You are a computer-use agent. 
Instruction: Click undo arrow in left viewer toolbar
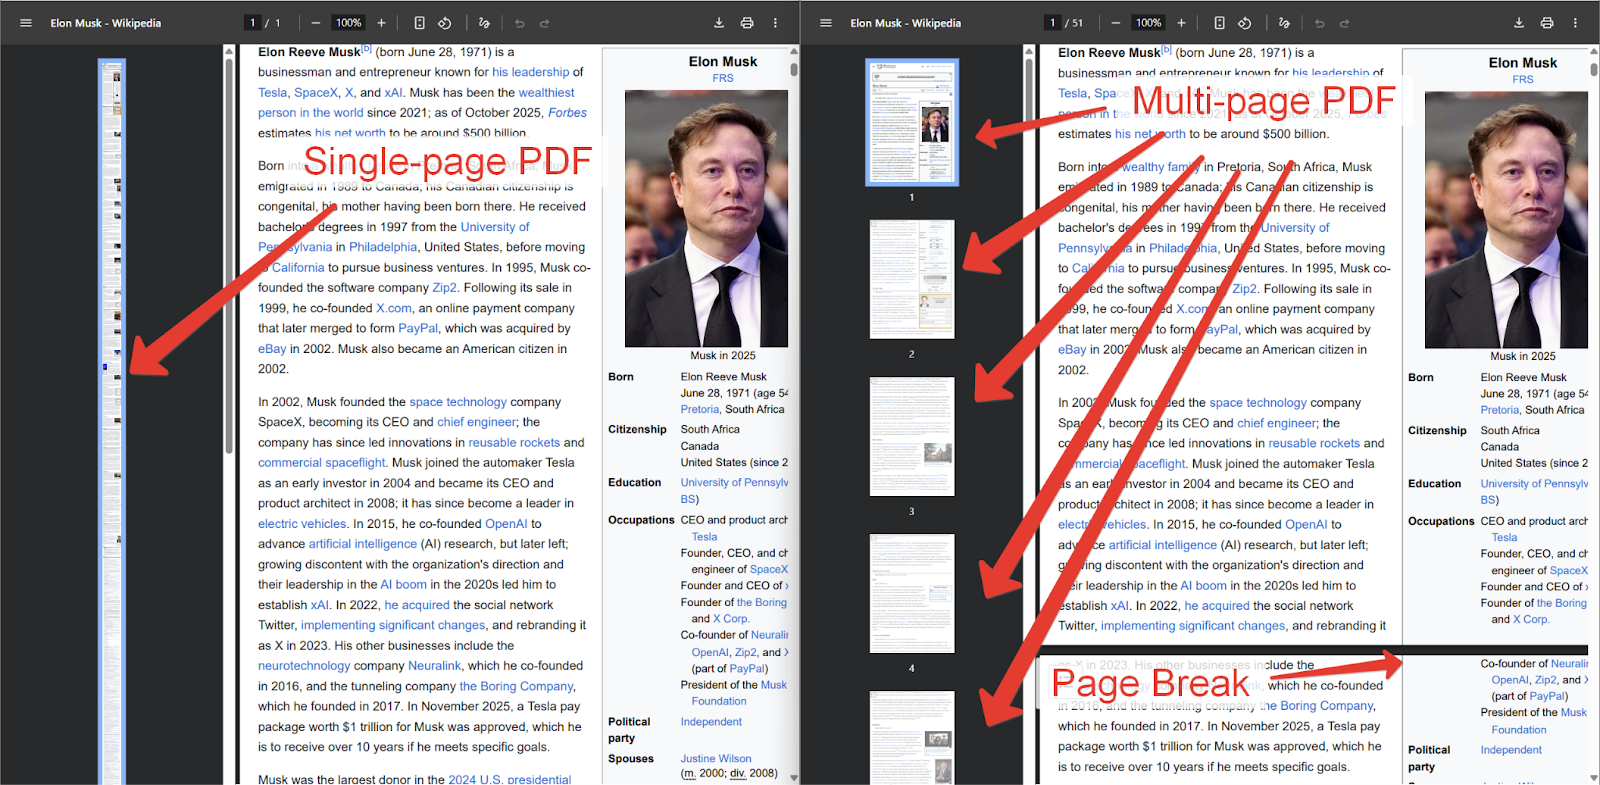coord(520,23)
